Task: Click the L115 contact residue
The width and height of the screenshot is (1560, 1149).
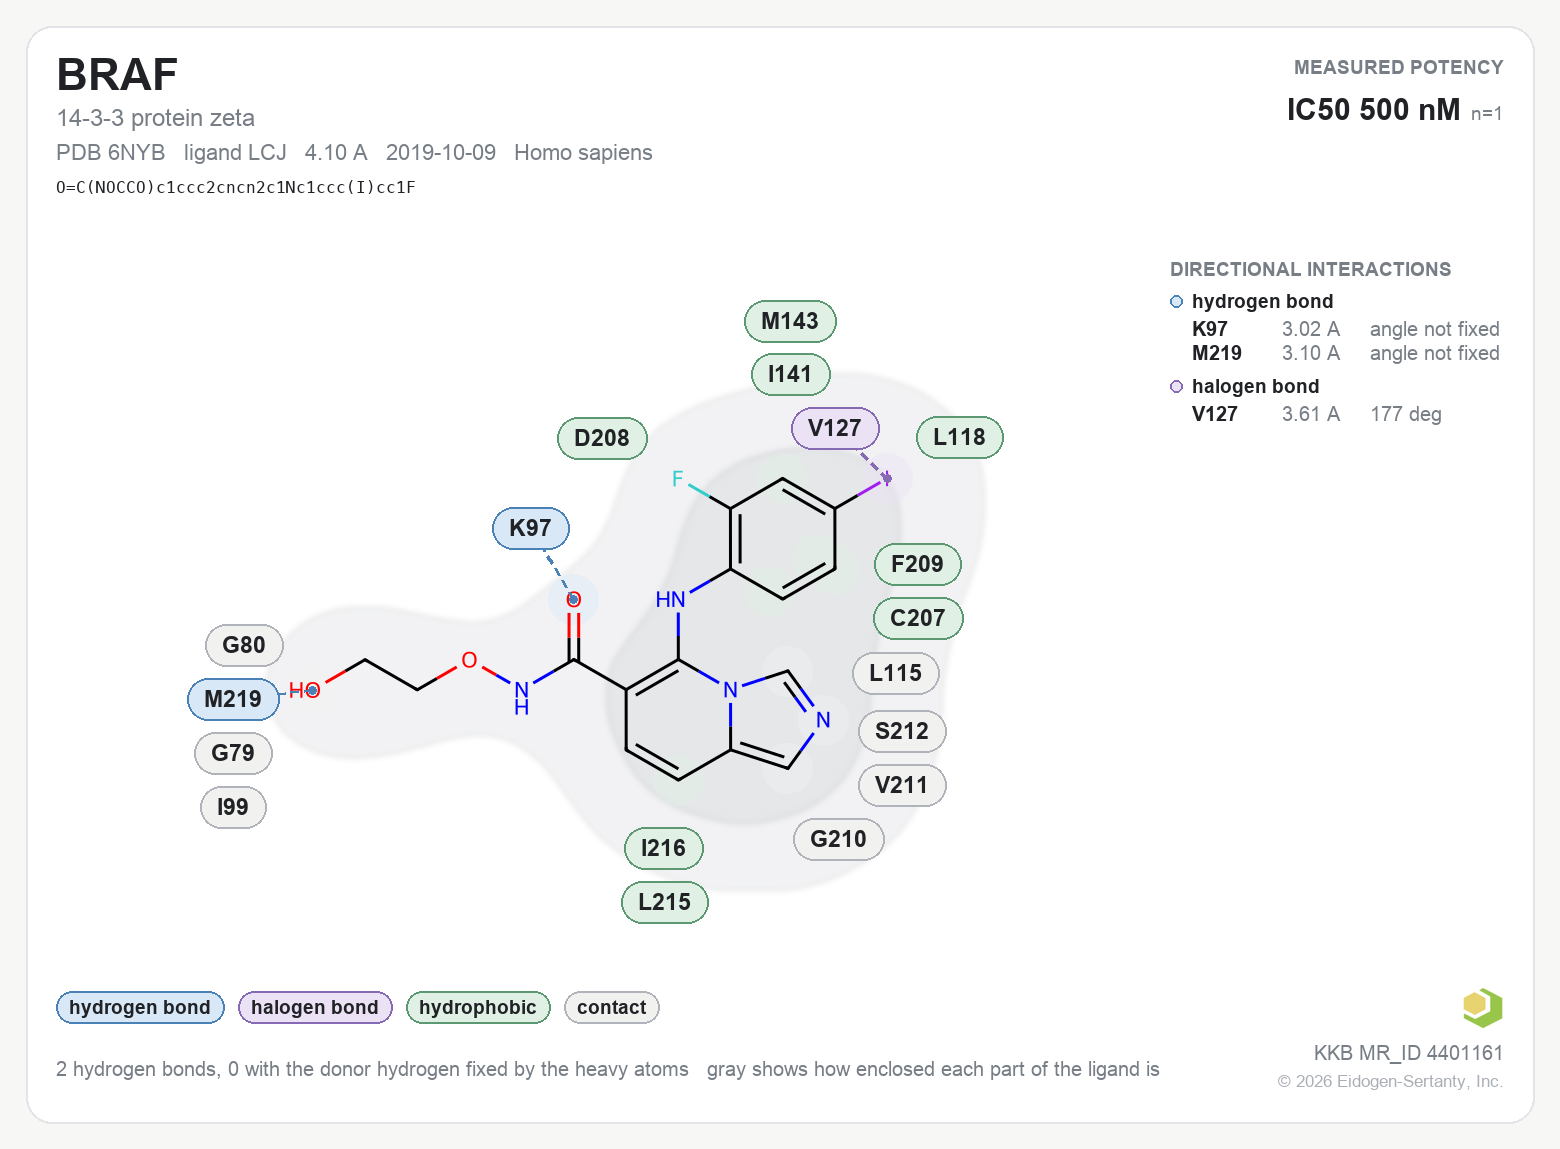Action: click(896, 673)
